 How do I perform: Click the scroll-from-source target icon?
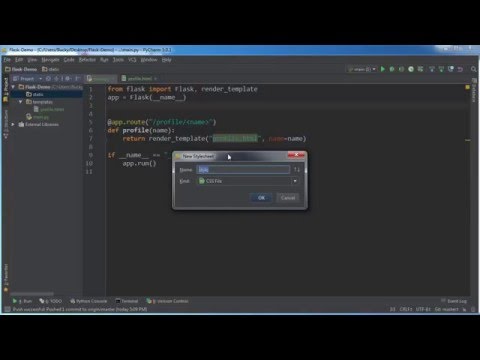tap(48, 79)
